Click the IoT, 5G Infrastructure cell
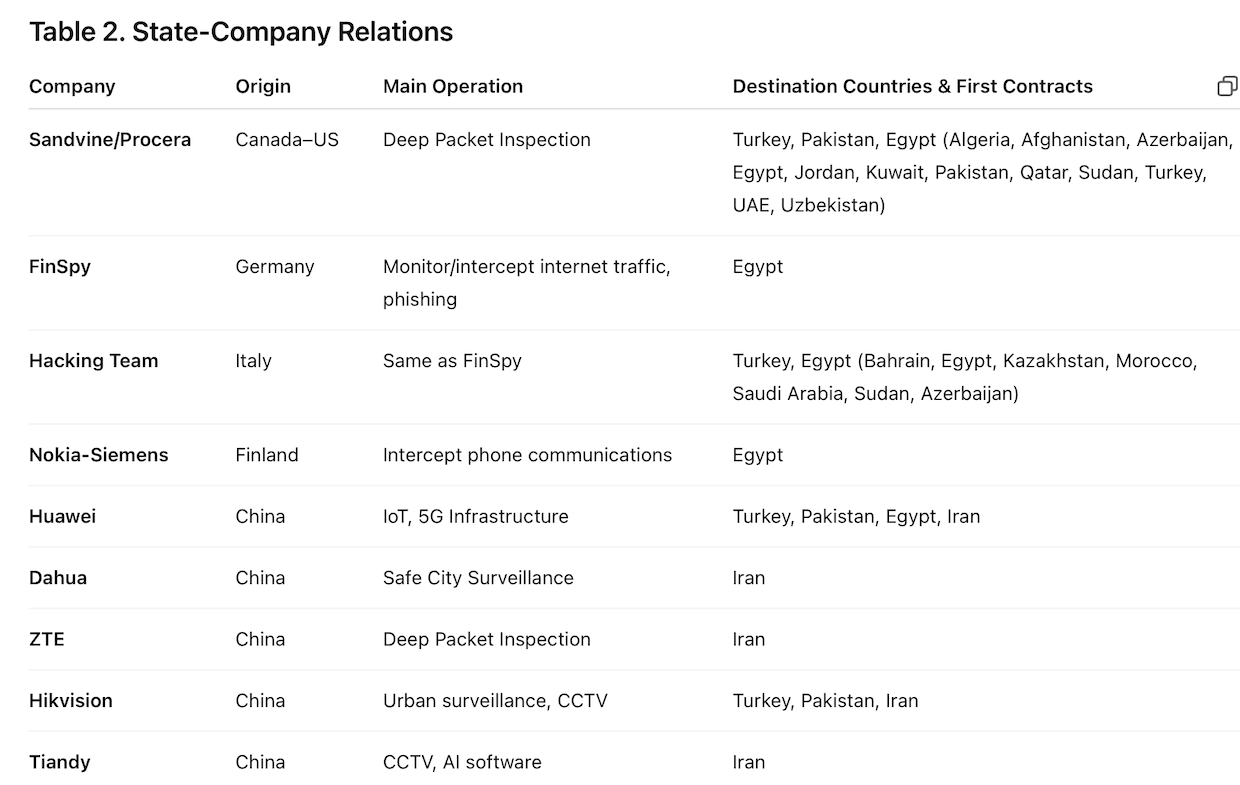 (476, 517)
